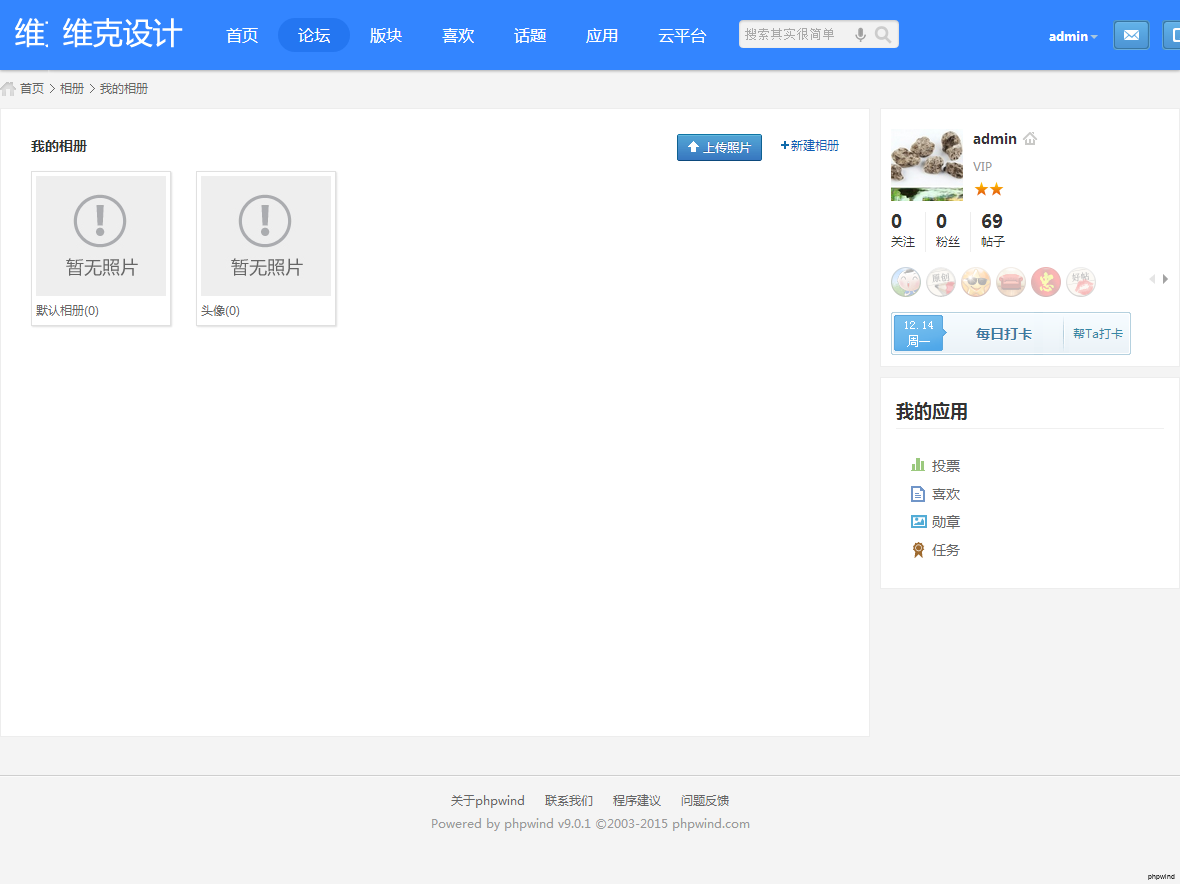This screenshot has width=1180, height=884.
Task: Open the 勋章 app from sidebar
Action: pos(945,522)
